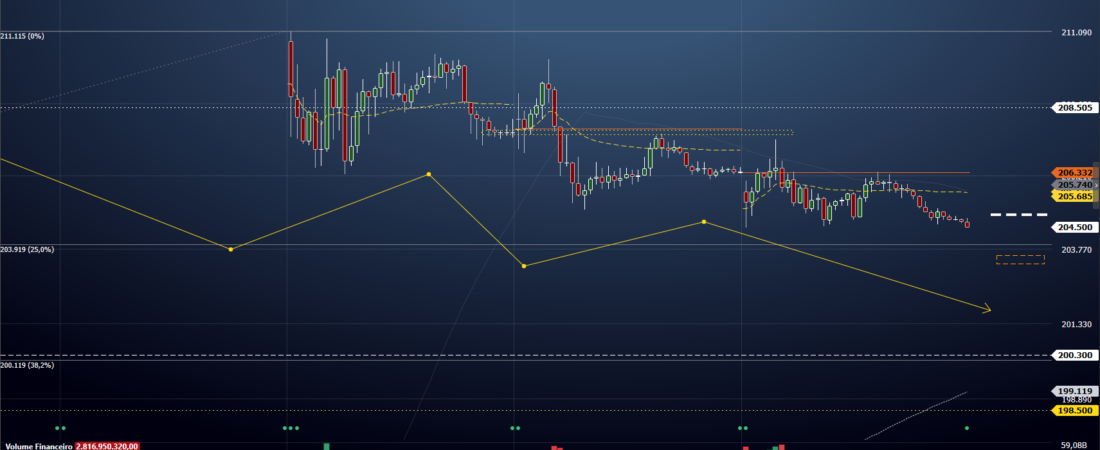Click the orange 206.332 price tag
The image size is (1100, 450).
(1074, 172)
